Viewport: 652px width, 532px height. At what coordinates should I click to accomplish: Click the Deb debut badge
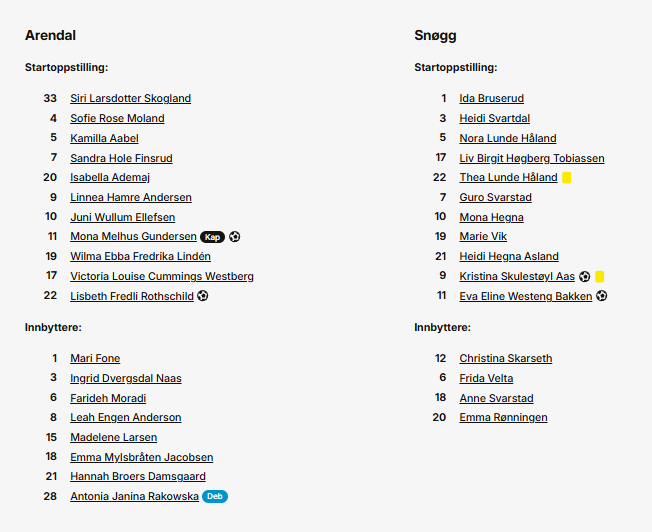click(x=215, y=496)
